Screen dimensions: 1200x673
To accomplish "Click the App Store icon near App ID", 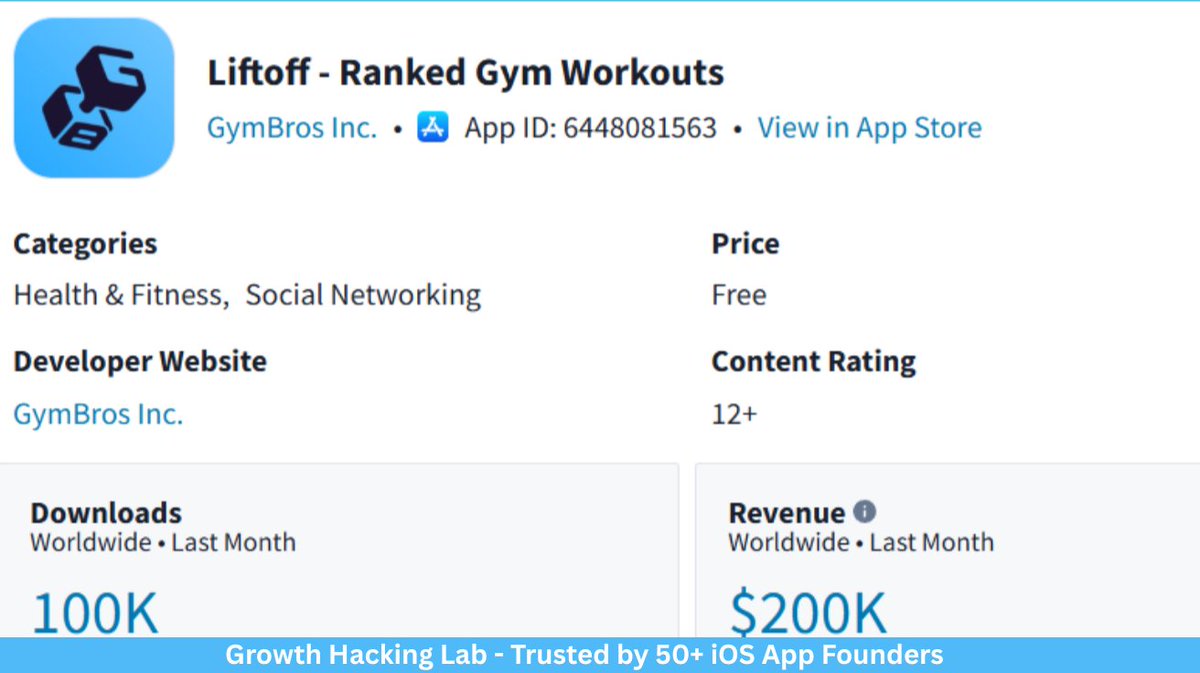I will 433,128.
